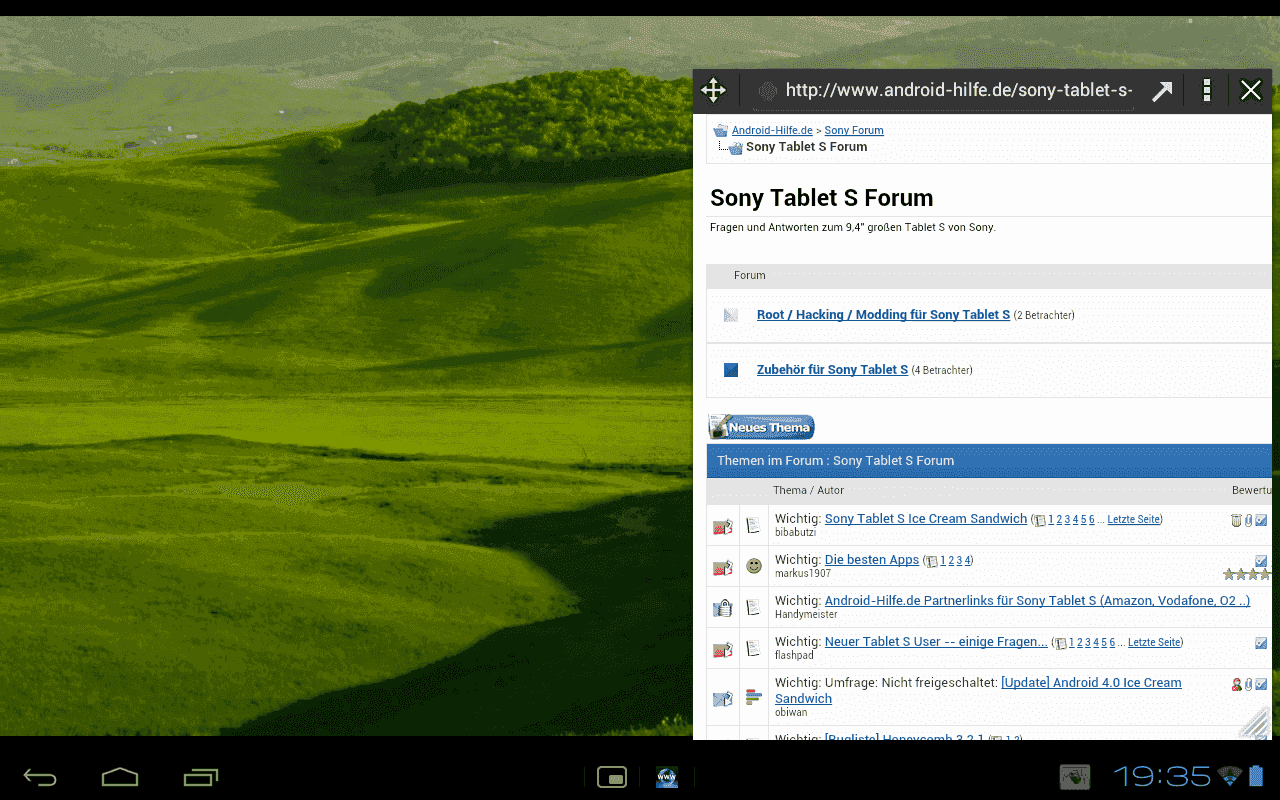Click hot-thread status icon in markus1907 row

(722, 567)
